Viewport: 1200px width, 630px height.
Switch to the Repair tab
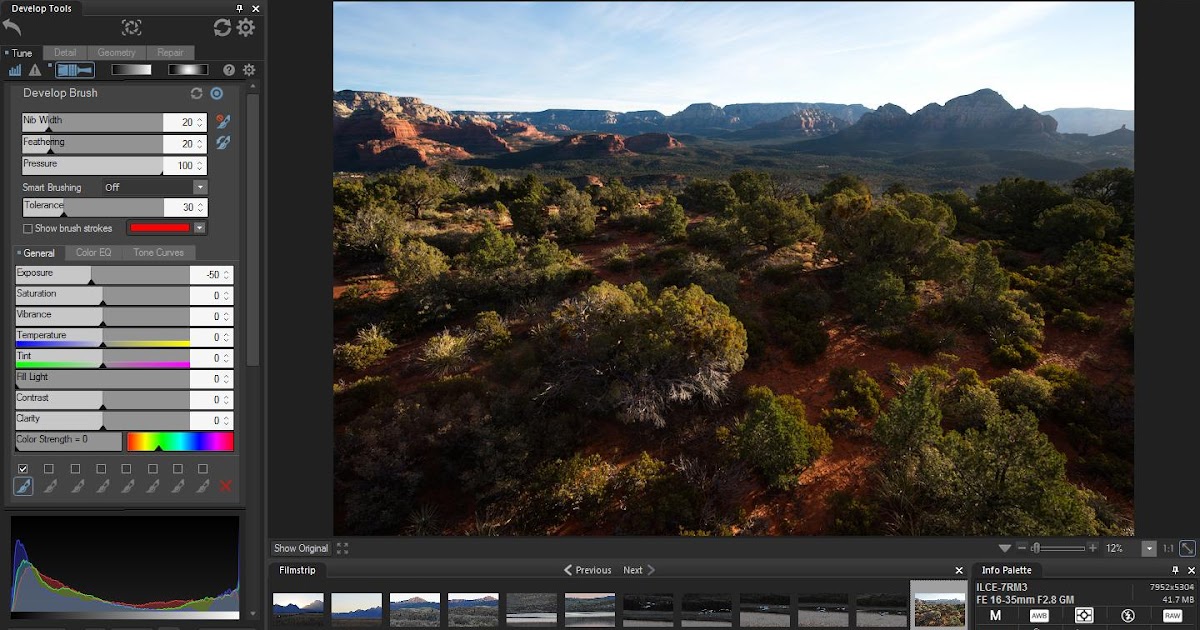coord(170,52)
